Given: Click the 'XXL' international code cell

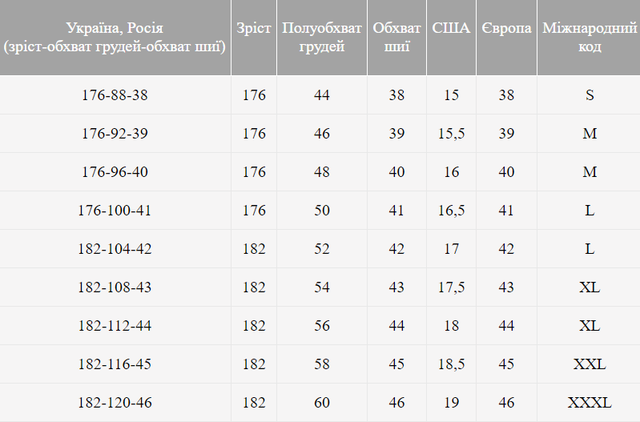Looking at the screenshot, I should [x=589, y=364].
